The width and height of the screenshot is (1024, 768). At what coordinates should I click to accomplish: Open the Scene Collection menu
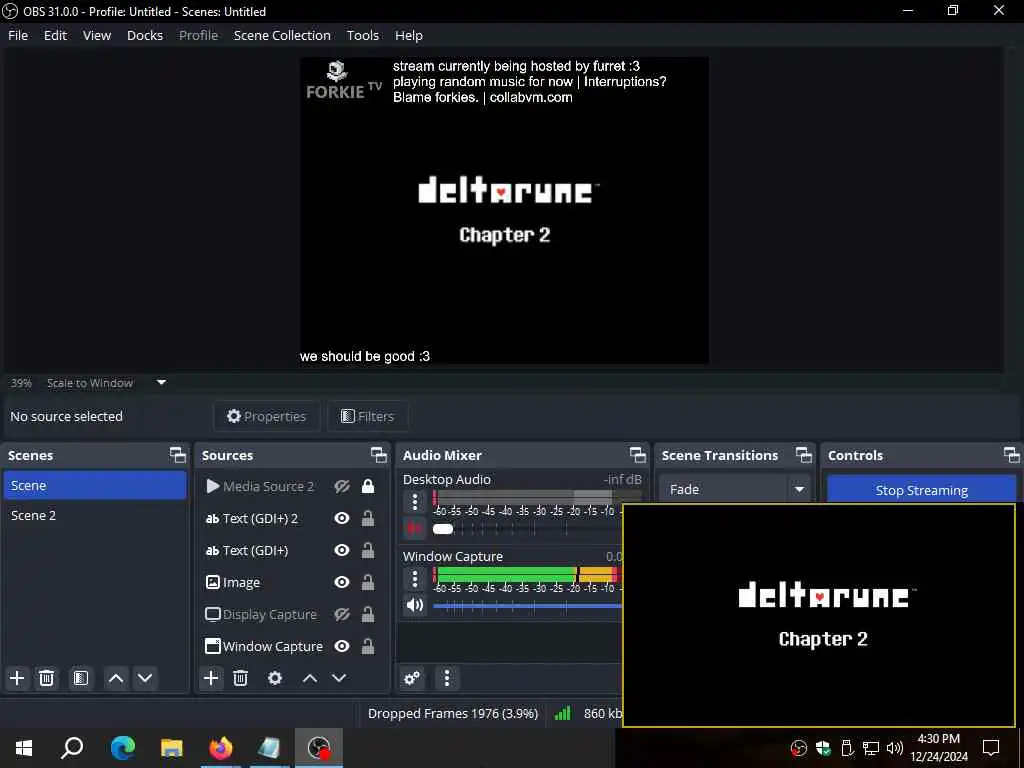pyautogui.click(x=282, y=35)
